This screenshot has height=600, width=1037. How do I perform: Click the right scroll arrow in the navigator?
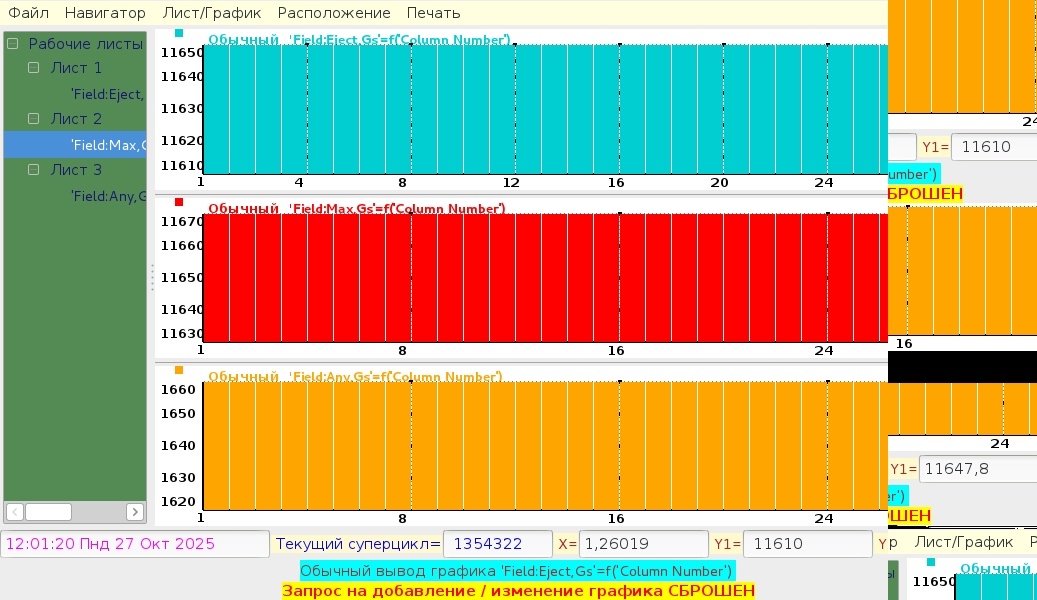[x=135, y=512]
